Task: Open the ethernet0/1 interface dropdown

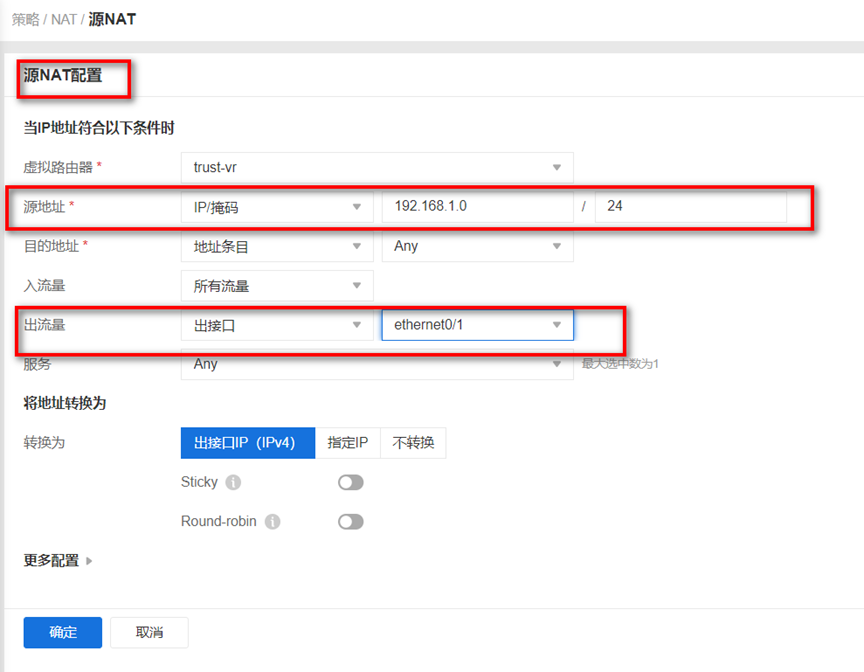Action: point(477,325)
